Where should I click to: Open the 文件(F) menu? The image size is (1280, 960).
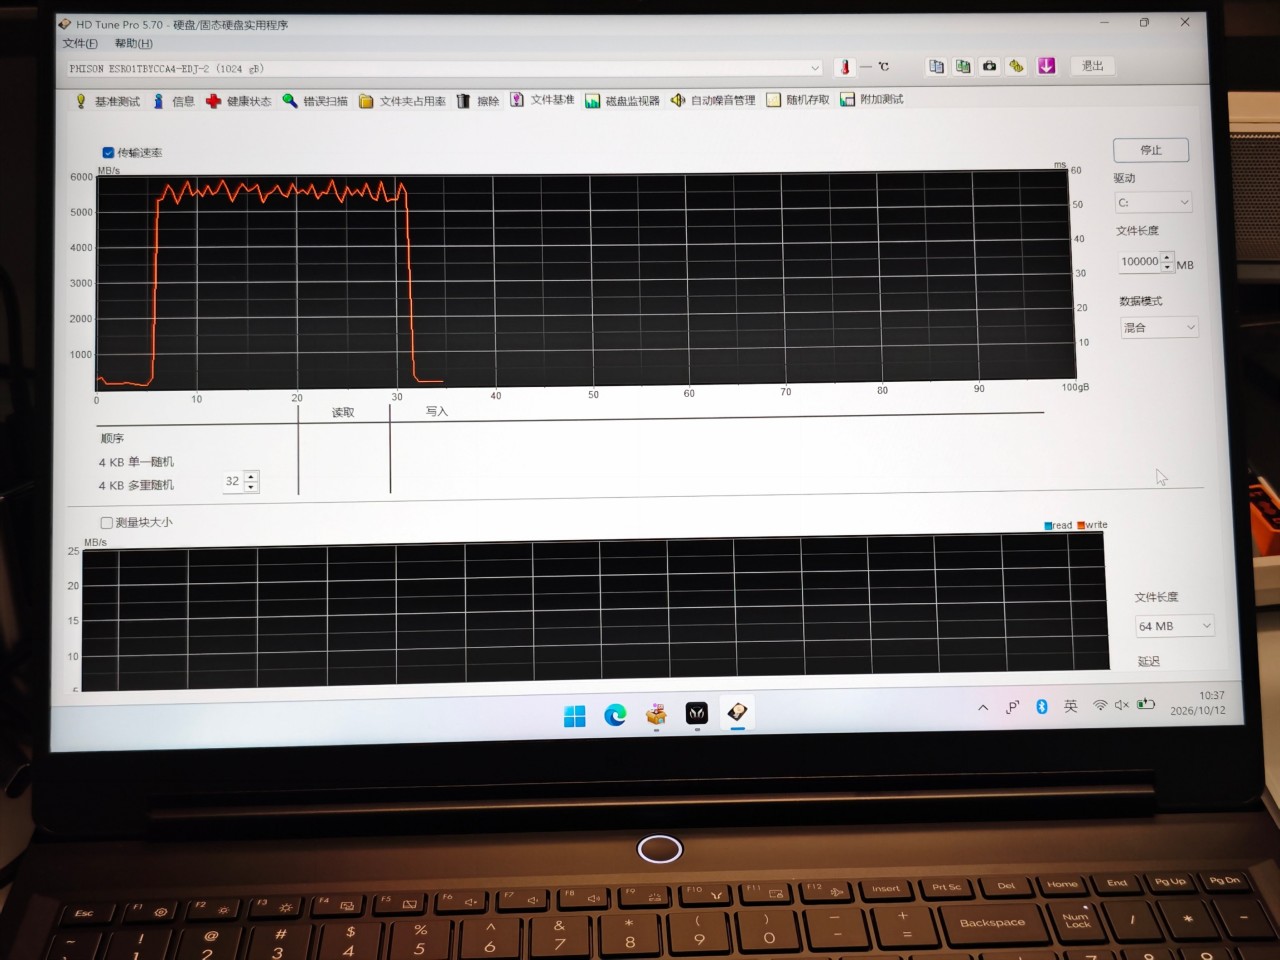tap(80, 43)
